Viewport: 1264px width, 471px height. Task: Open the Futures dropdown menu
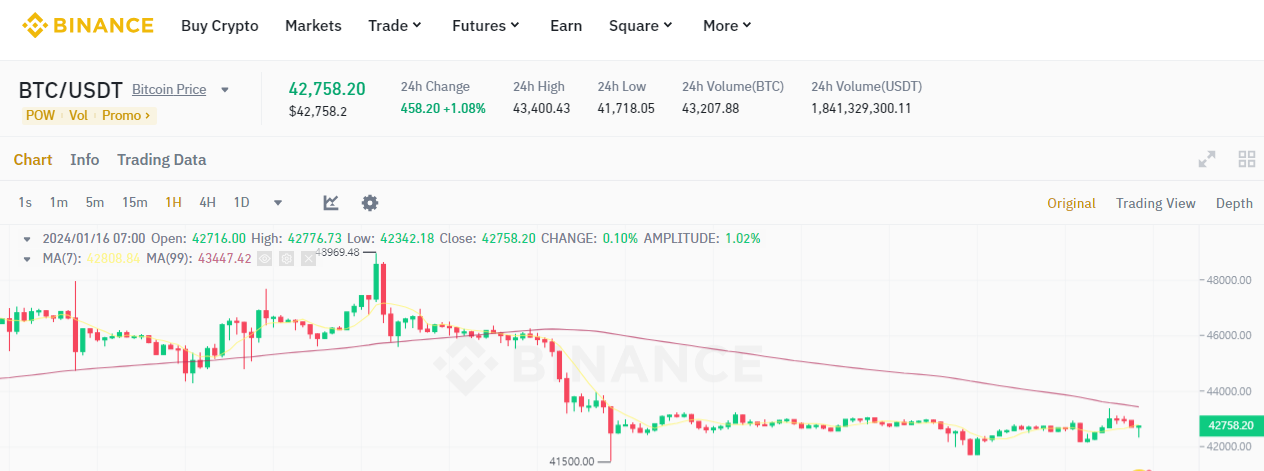tap(486, 26)
